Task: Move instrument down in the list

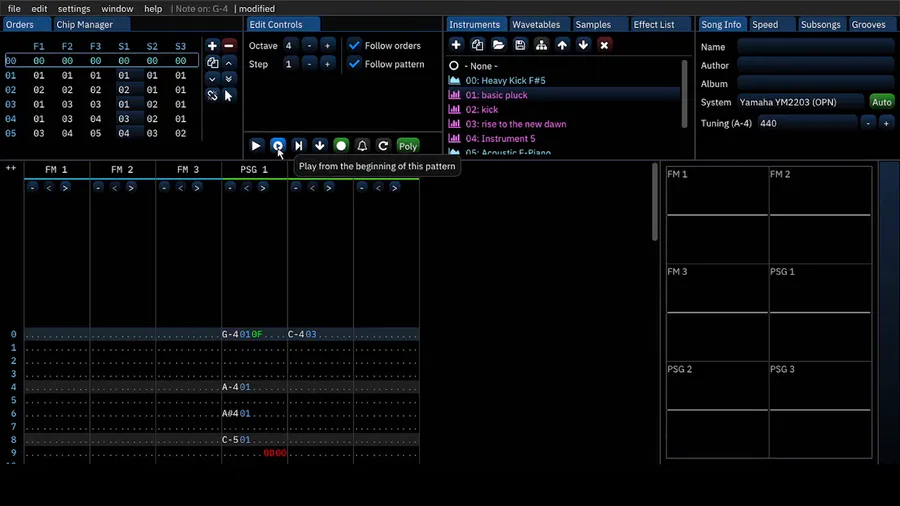Action: 583,45
